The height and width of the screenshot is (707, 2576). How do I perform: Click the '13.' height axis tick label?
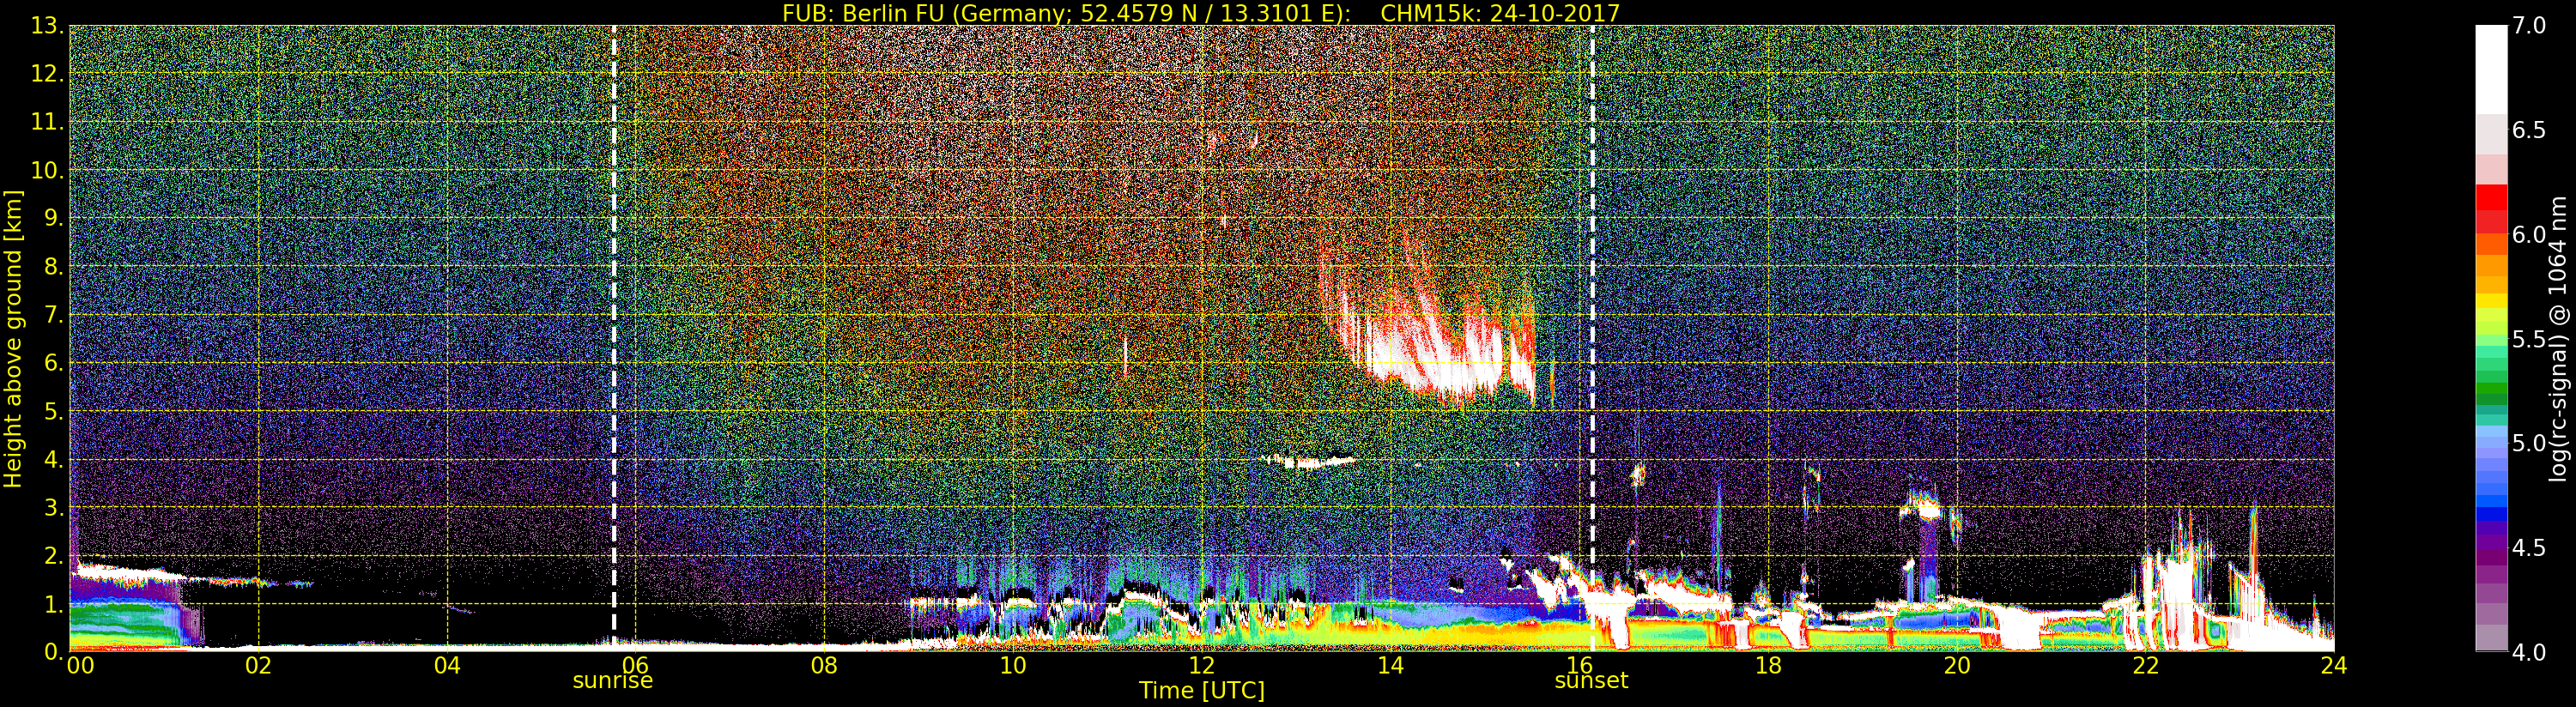(48, 26)
